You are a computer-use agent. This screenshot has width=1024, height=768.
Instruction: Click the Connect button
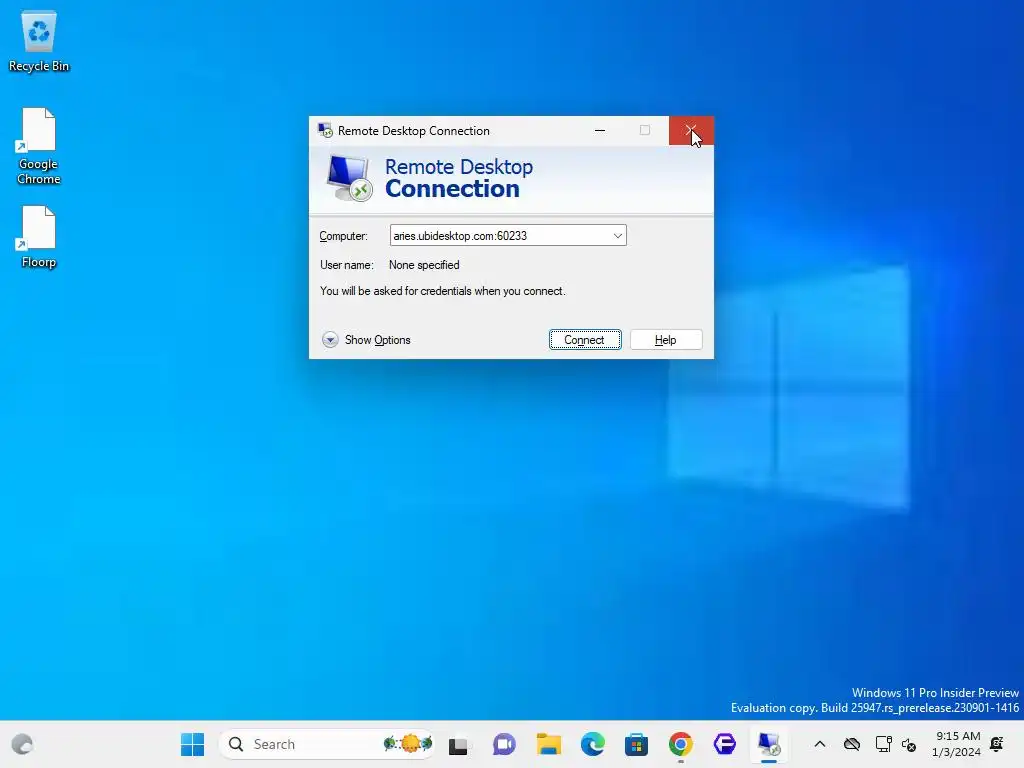click(584, 340)
